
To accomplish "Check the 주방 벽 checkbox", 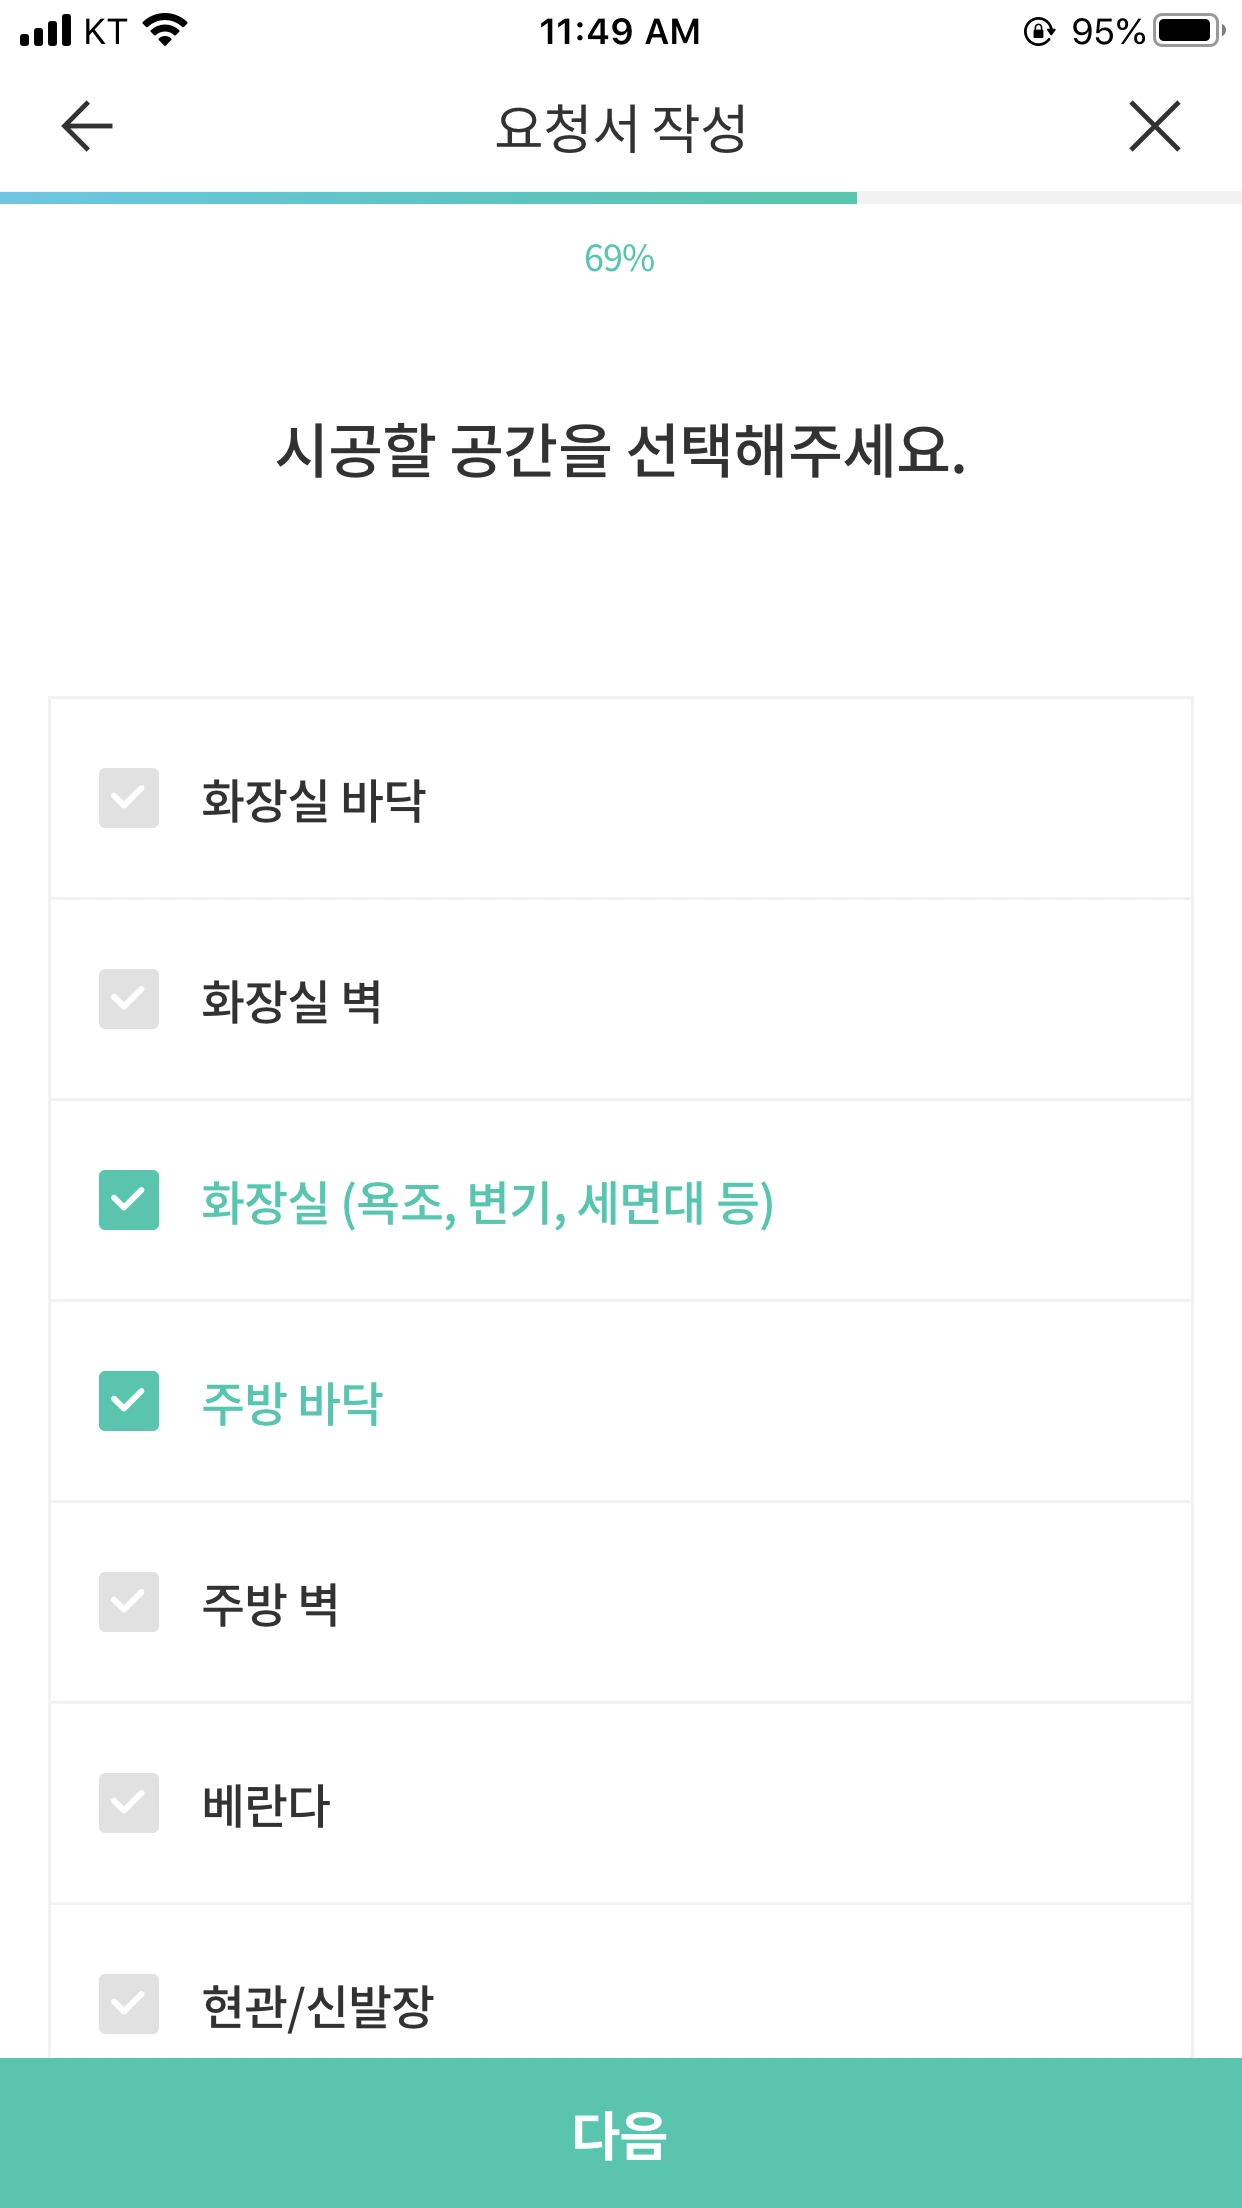I will click(x=129, y=1602).
